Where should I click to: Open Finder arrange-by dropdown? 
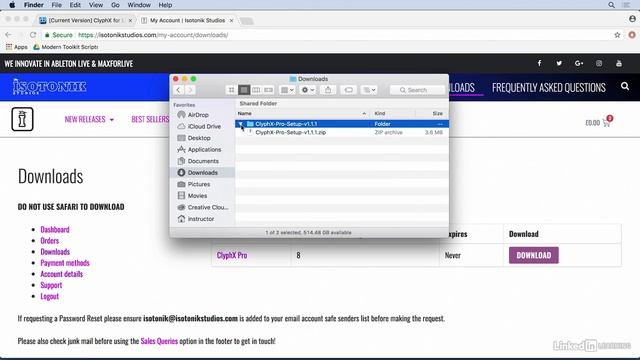coord(287,90)
